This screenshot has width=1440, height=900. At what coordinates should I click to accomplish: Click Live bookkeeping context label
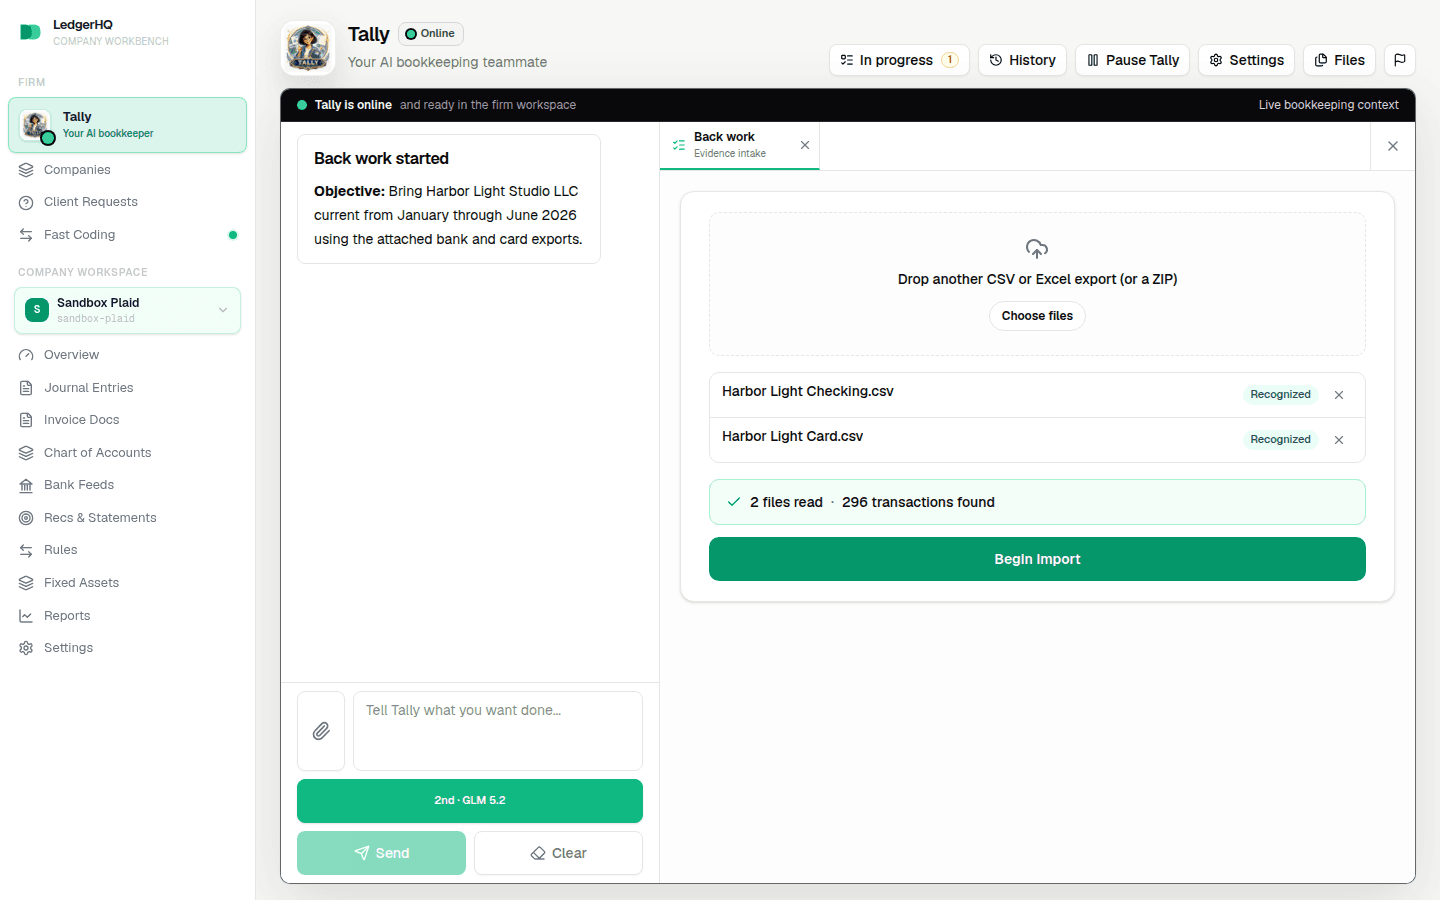pos(1328,105)
